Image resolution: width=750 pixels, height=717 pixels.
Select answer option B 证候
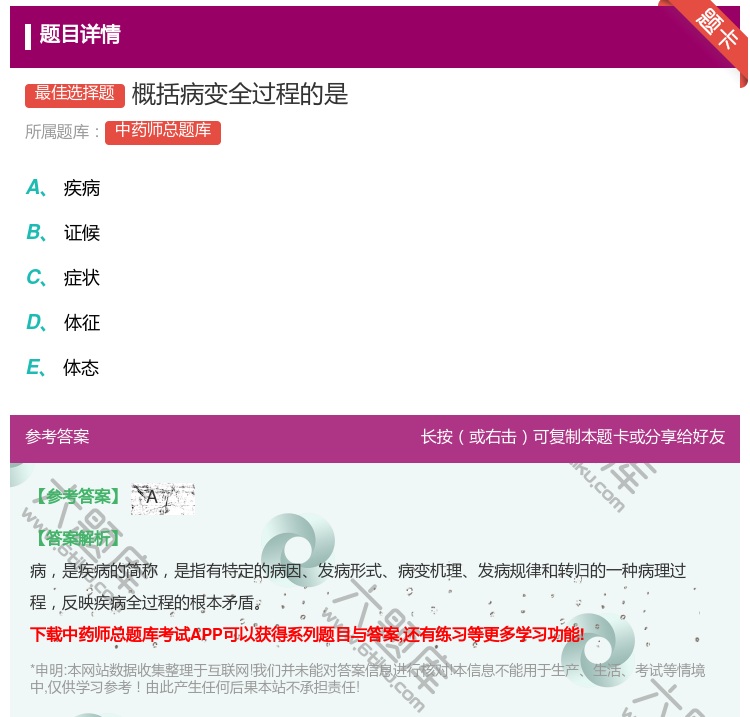63,233
